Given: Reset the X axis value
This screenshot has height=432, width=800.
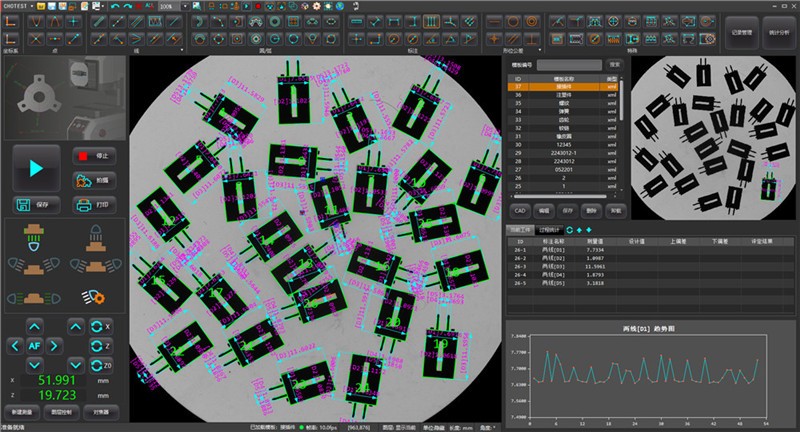Looking at the screenshot, I should (x=100, y=327).
